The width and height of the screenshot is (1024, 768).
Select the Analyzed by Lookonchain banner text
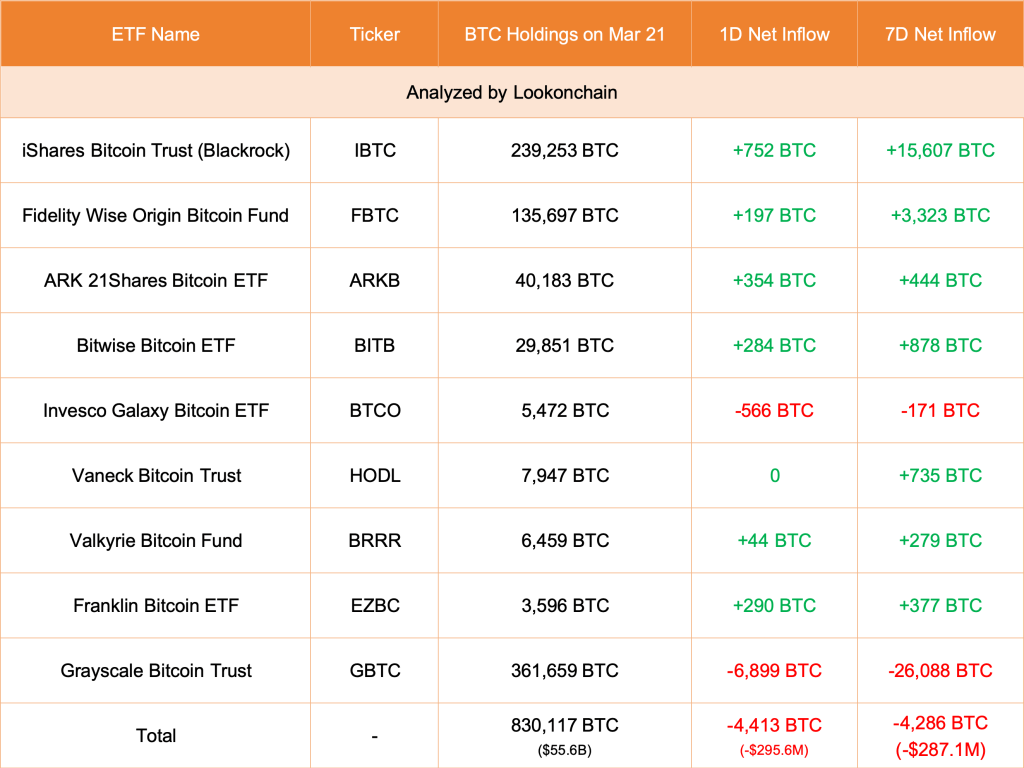coord(511,93)
